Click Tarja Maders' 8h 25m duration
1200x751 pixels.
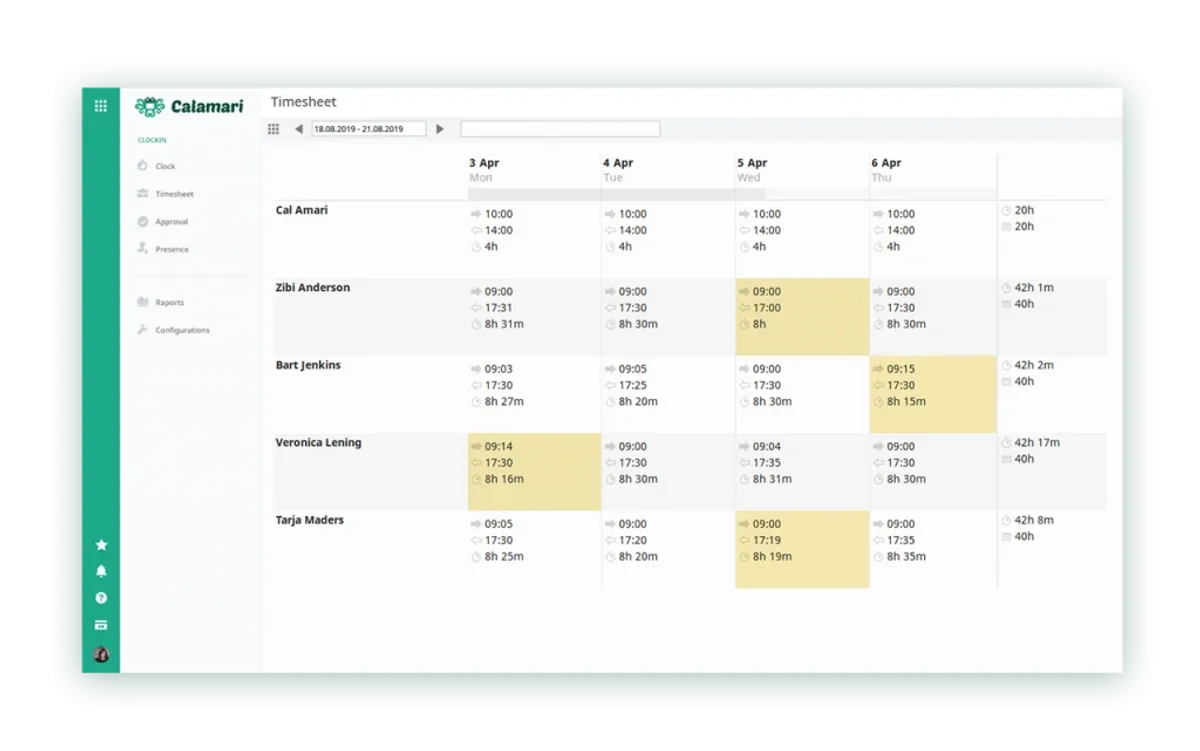504,556
